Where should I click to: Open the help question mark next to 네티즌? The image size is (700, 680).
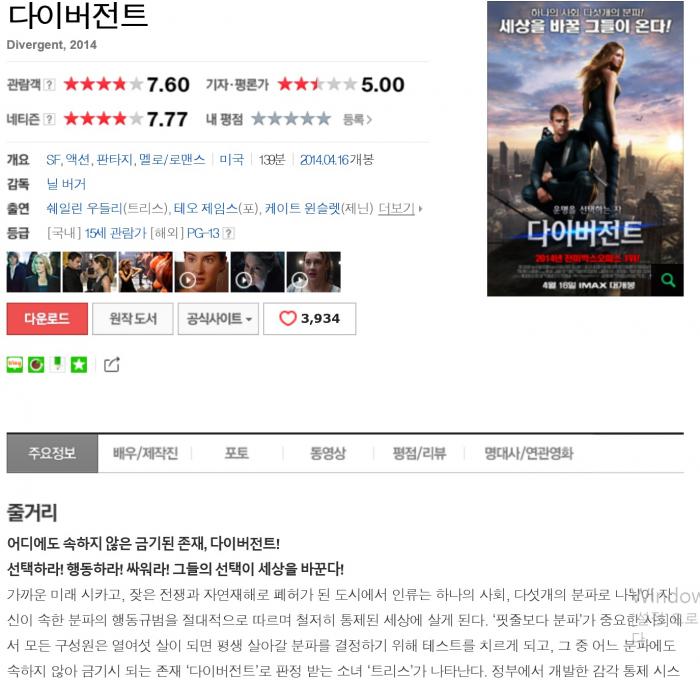click(x=50, y=119)
